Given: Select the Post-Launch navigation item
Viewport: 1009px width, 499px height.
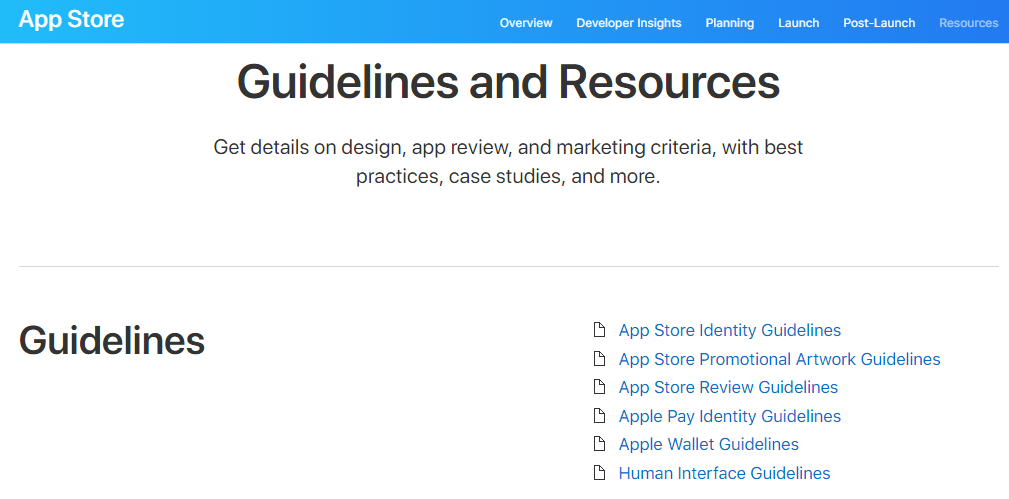Looking at the screenshot, I should 879,23.
